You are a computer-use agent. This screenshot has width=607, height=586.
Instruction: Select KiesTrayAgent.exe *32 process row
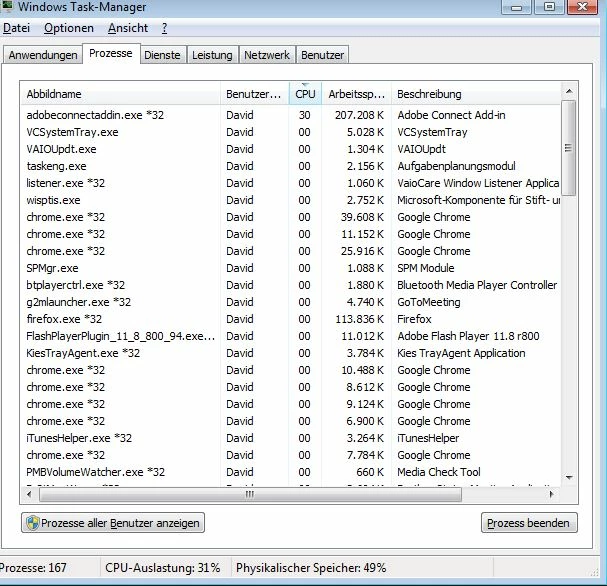tap(290, 353)
